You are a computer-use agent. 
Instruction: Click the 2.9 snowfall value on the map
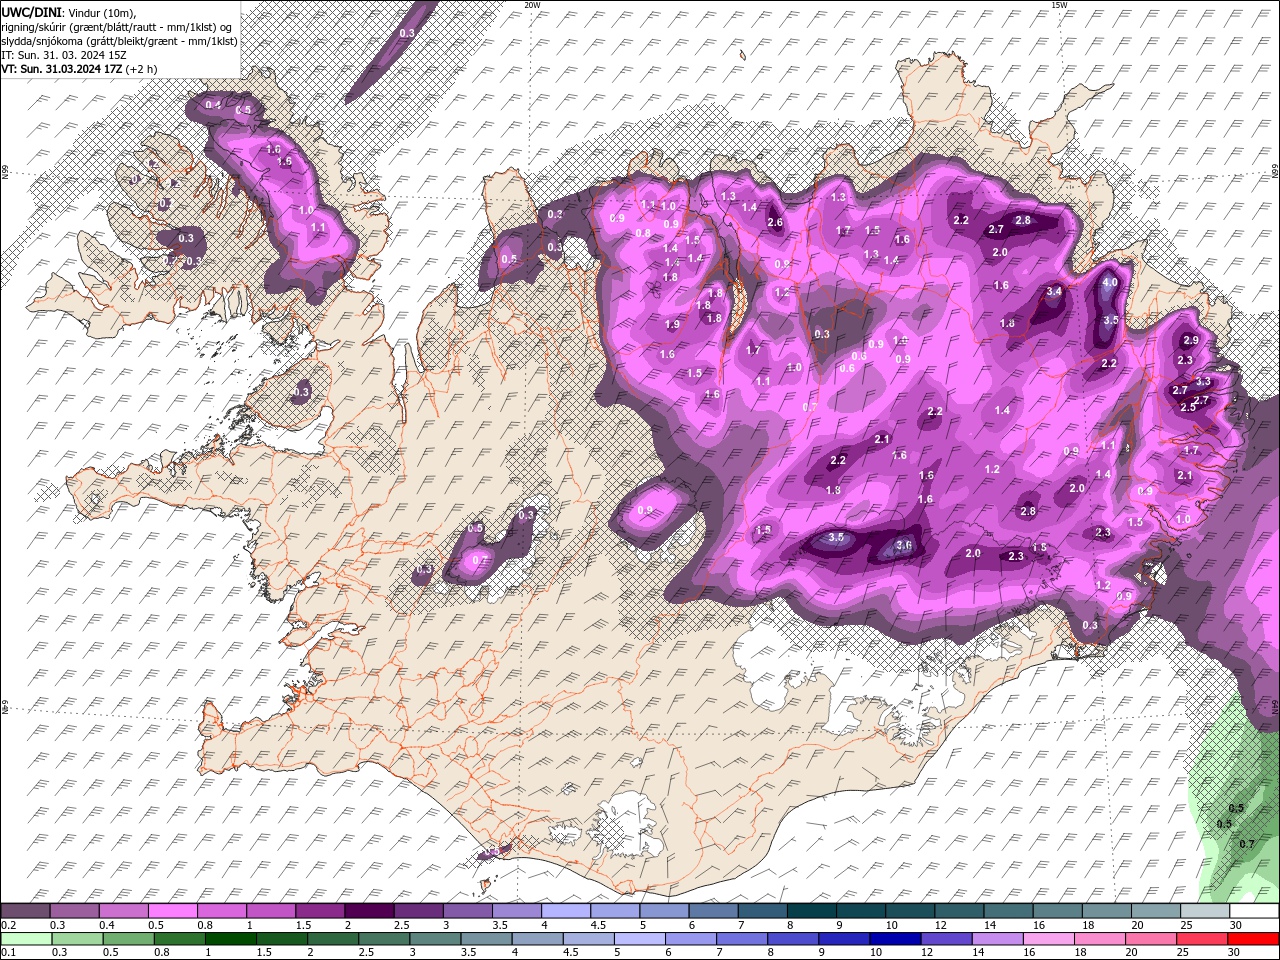pos(1191,341)
